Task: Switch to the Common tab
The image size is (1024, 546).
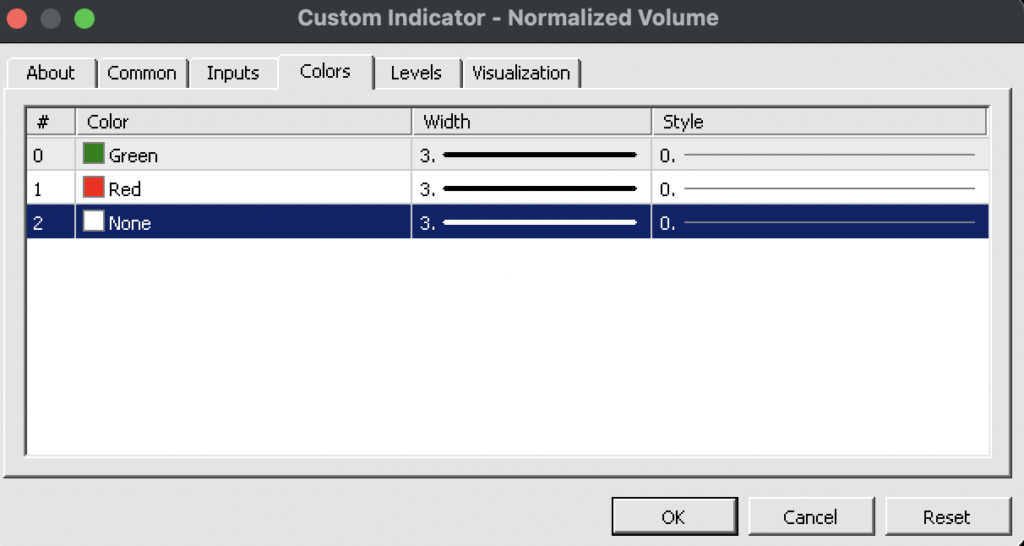Action: pos(141,73)
